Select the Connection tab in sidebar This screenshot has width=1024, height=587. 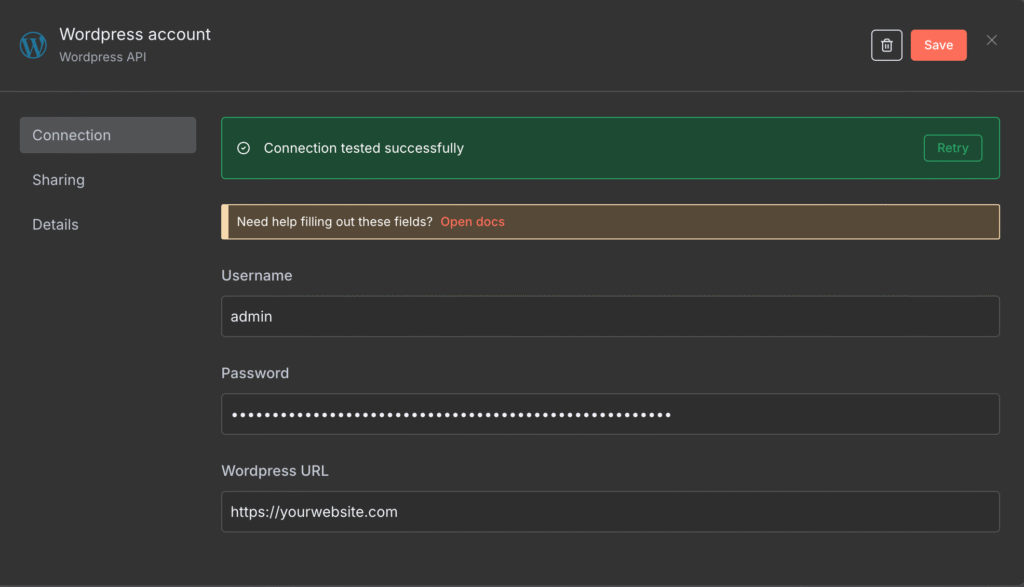tap(107, 134)
